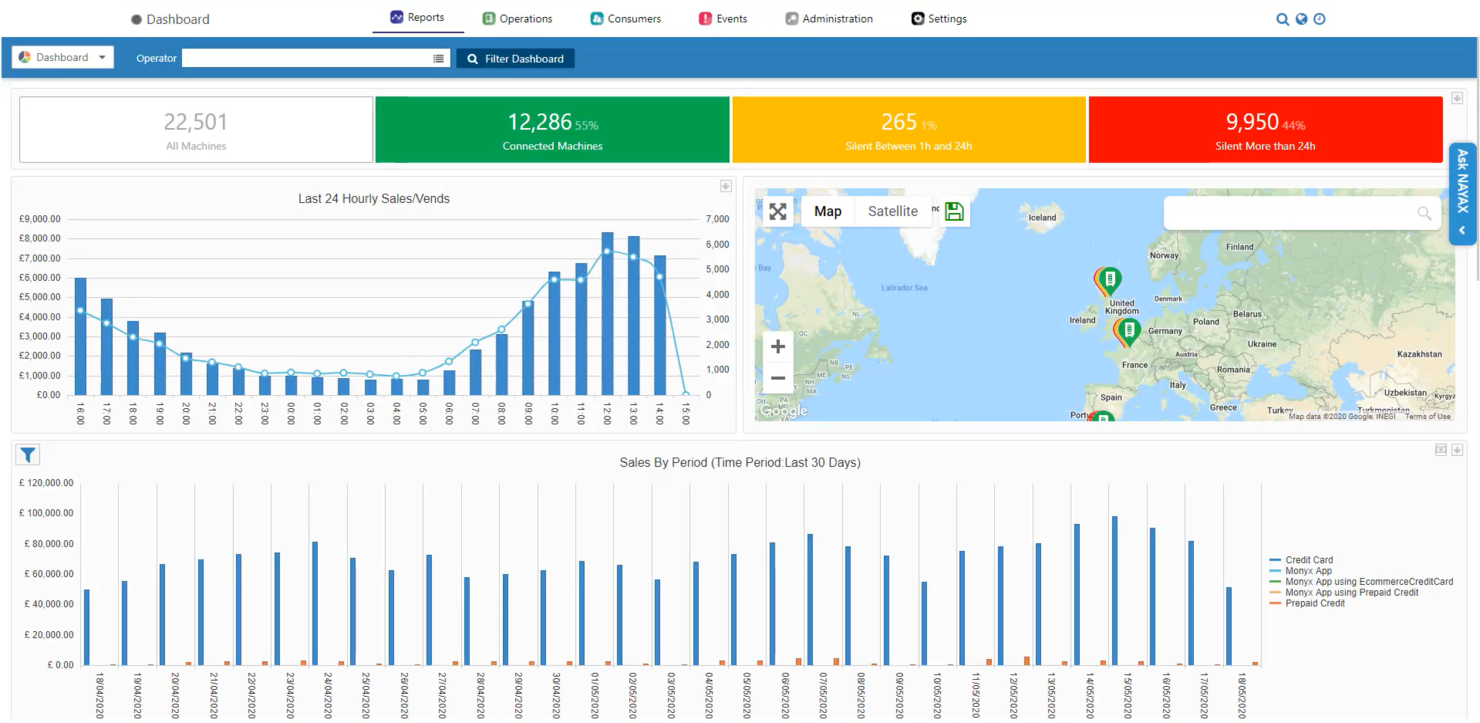Open the Operator list icon inside the field

(x=438, y=58)
